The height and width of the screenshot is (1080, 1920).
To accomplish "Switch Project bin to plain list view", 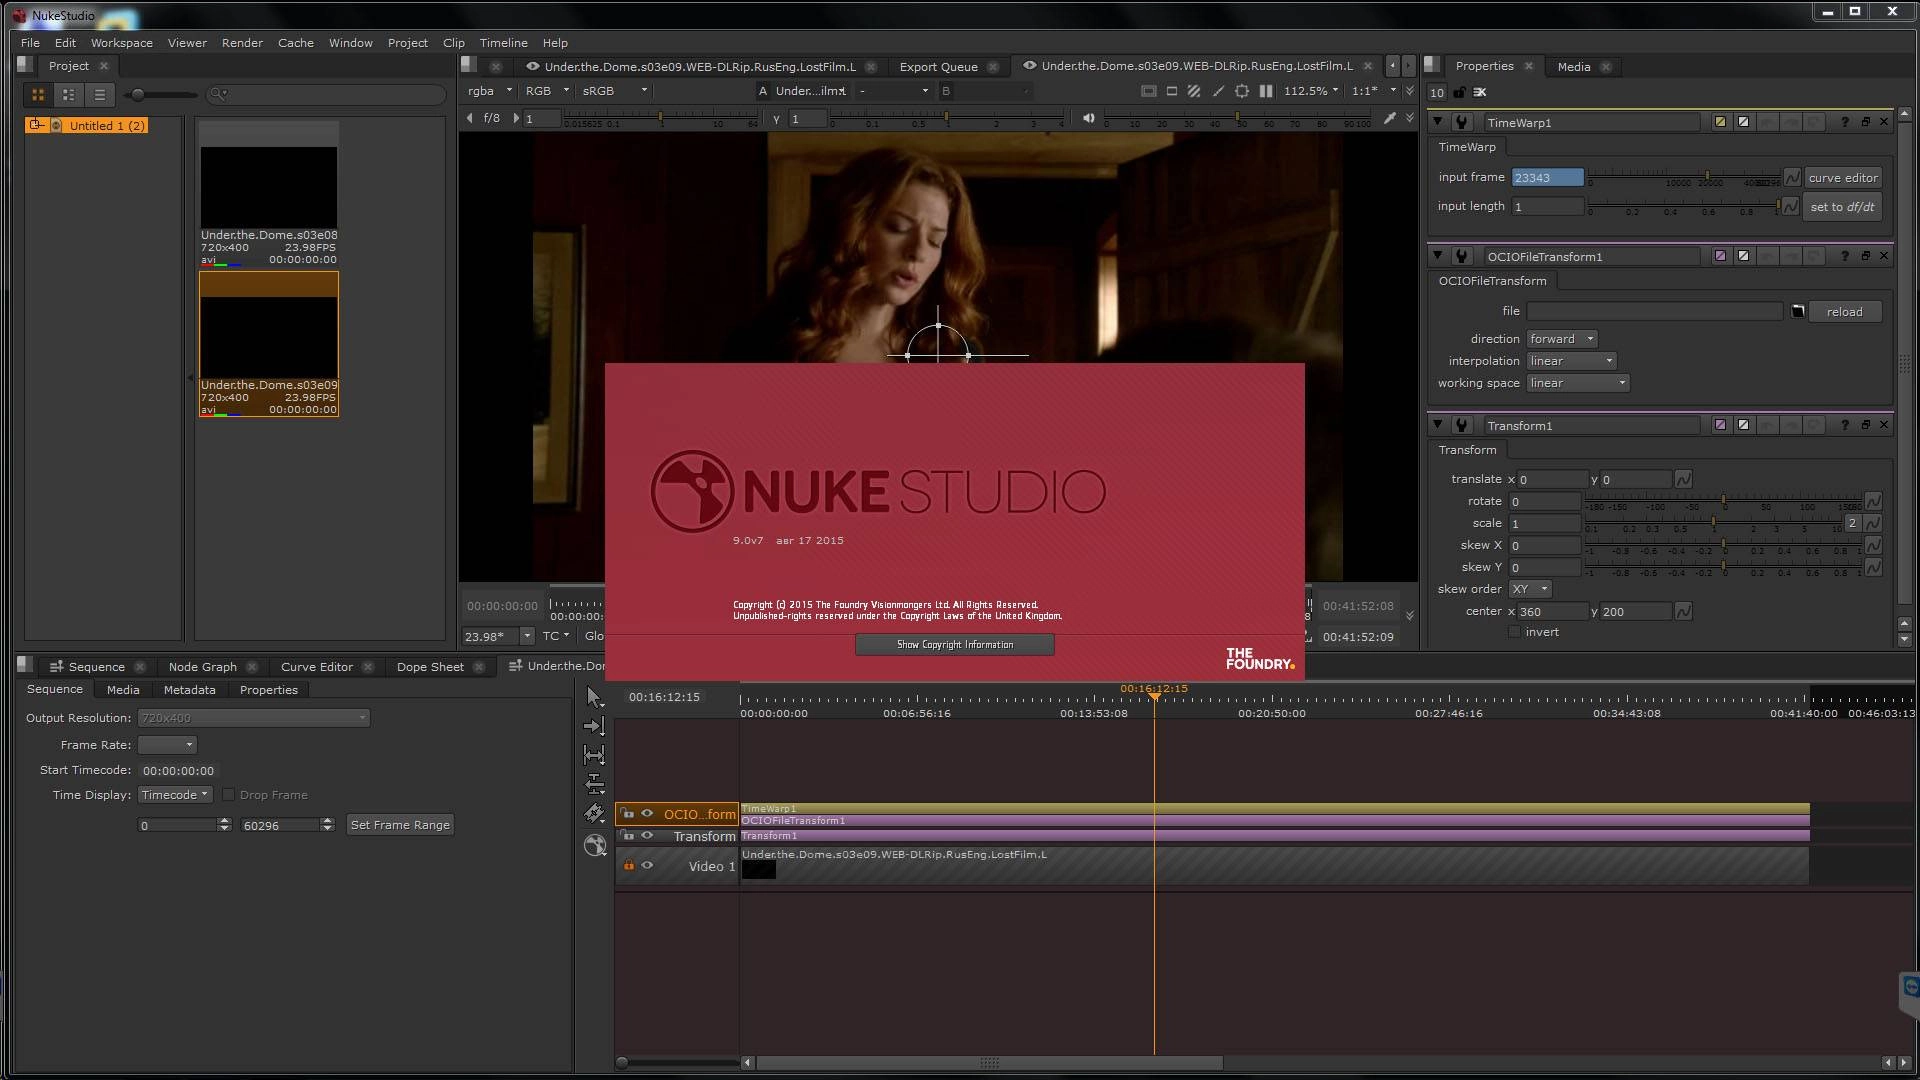I will pyautogui.click(x=99, y=95).
